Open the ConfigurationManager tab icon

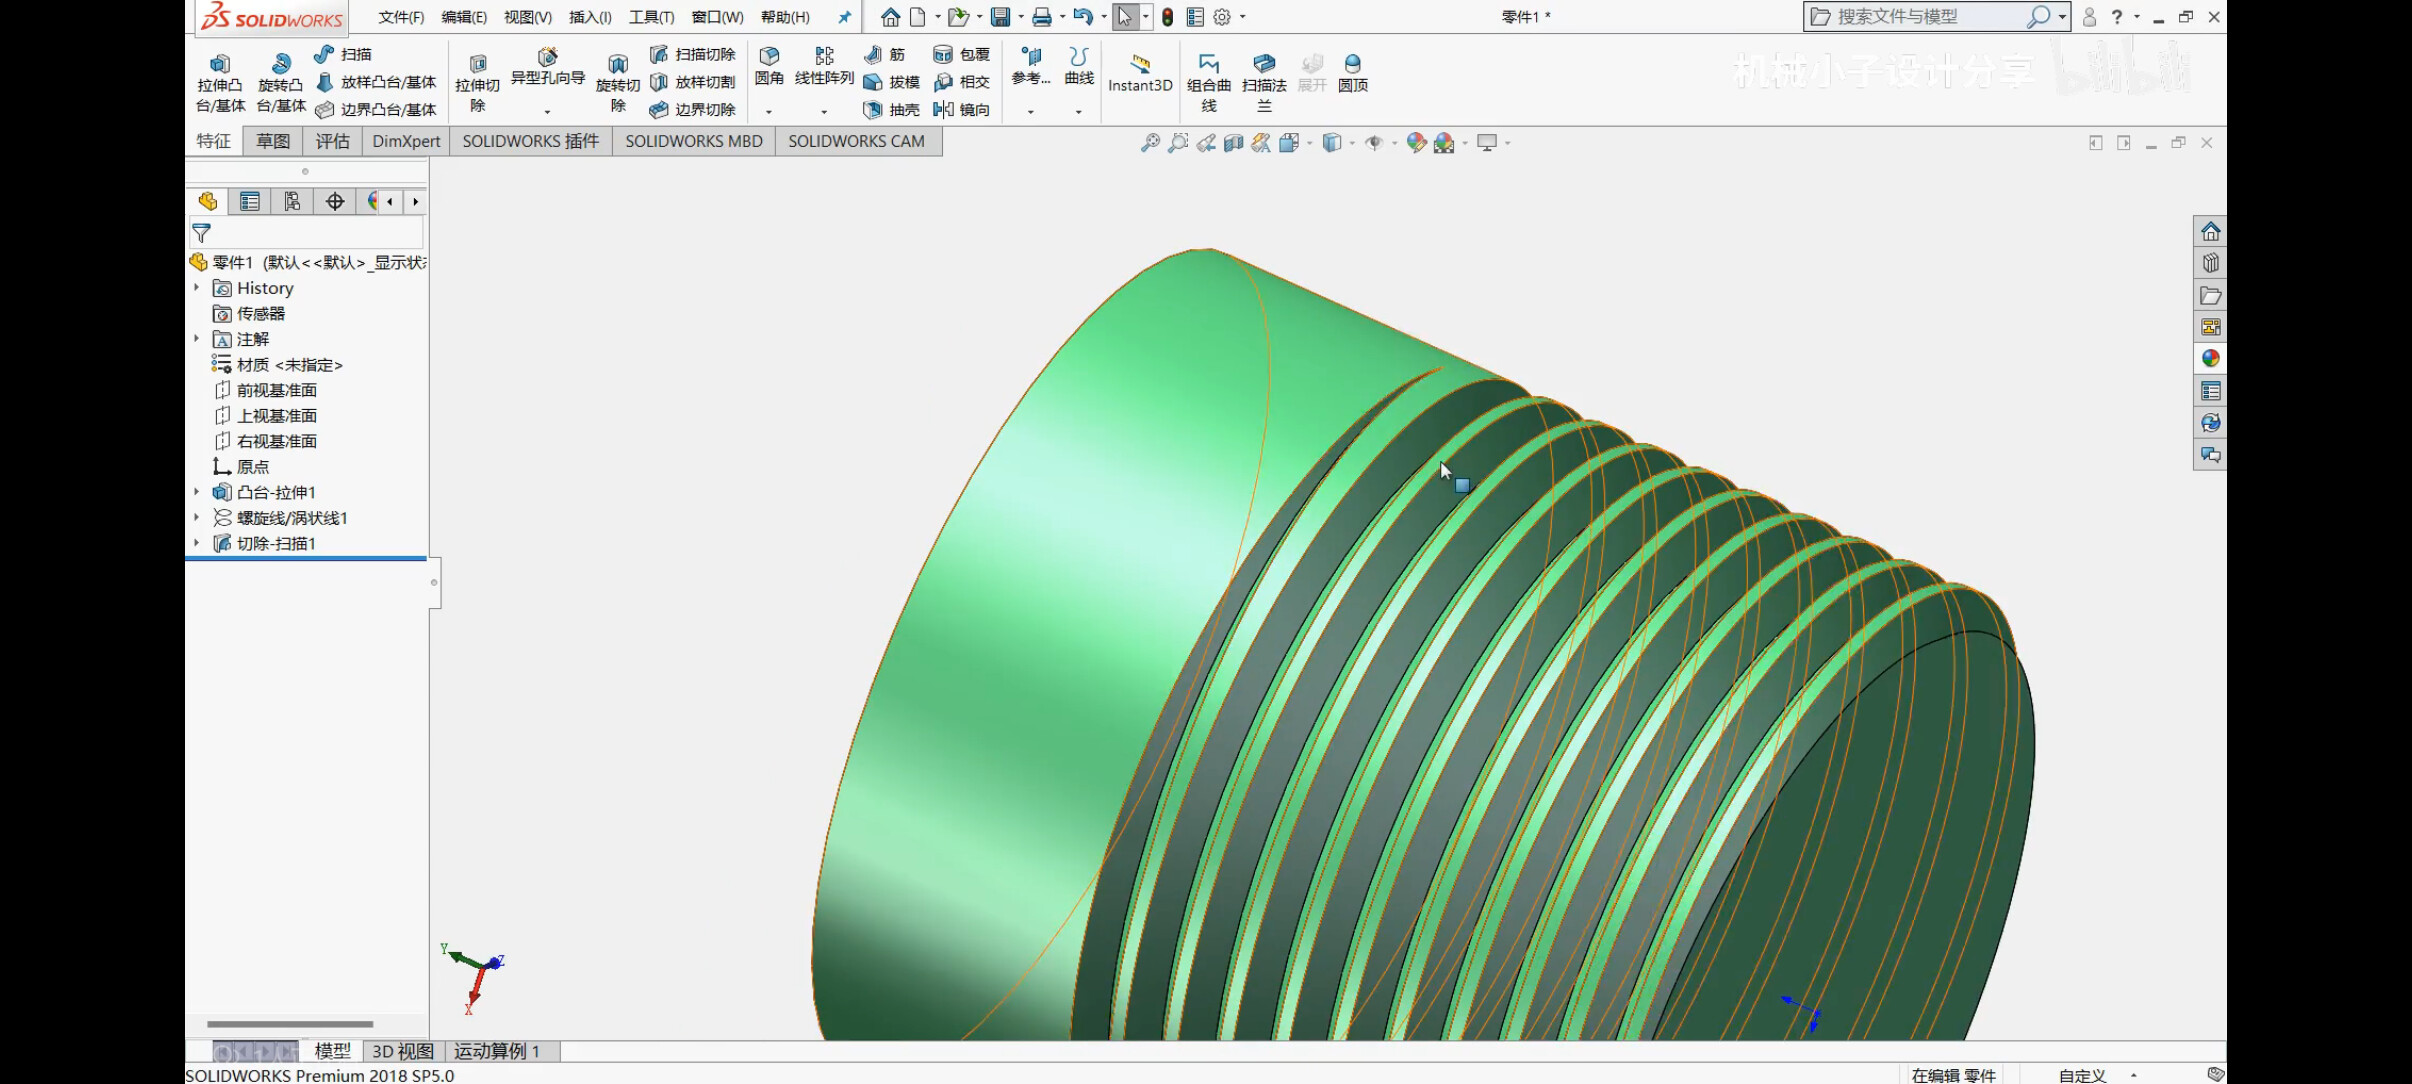(291, 202)
